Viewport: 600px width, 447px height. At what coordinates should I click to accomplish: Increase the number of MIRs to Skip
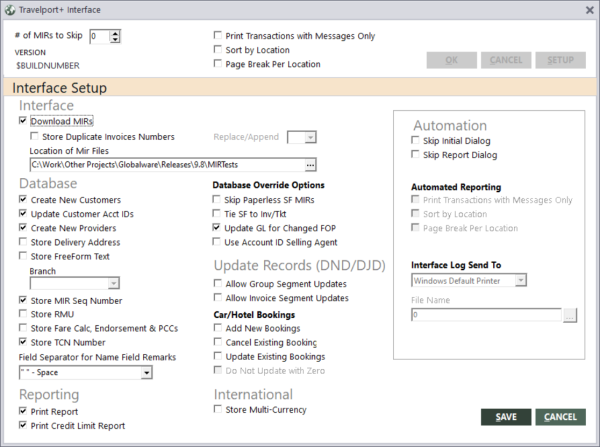point(115,33)
